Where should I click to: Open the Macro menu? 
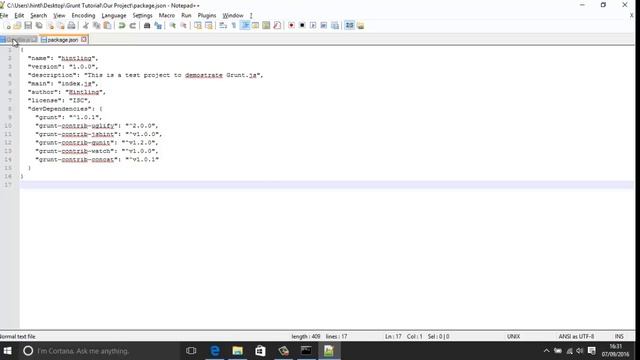[x=167, y=16]
